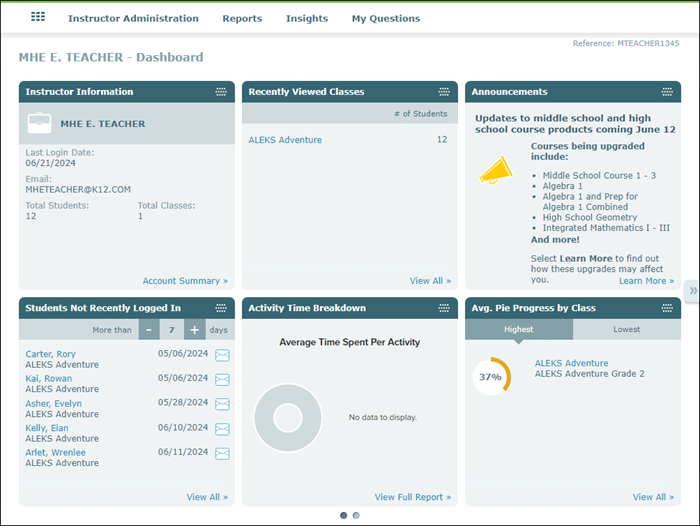Screen dimensions: 700x526
Task: Open the Reports menu
Action: [242, 18]
